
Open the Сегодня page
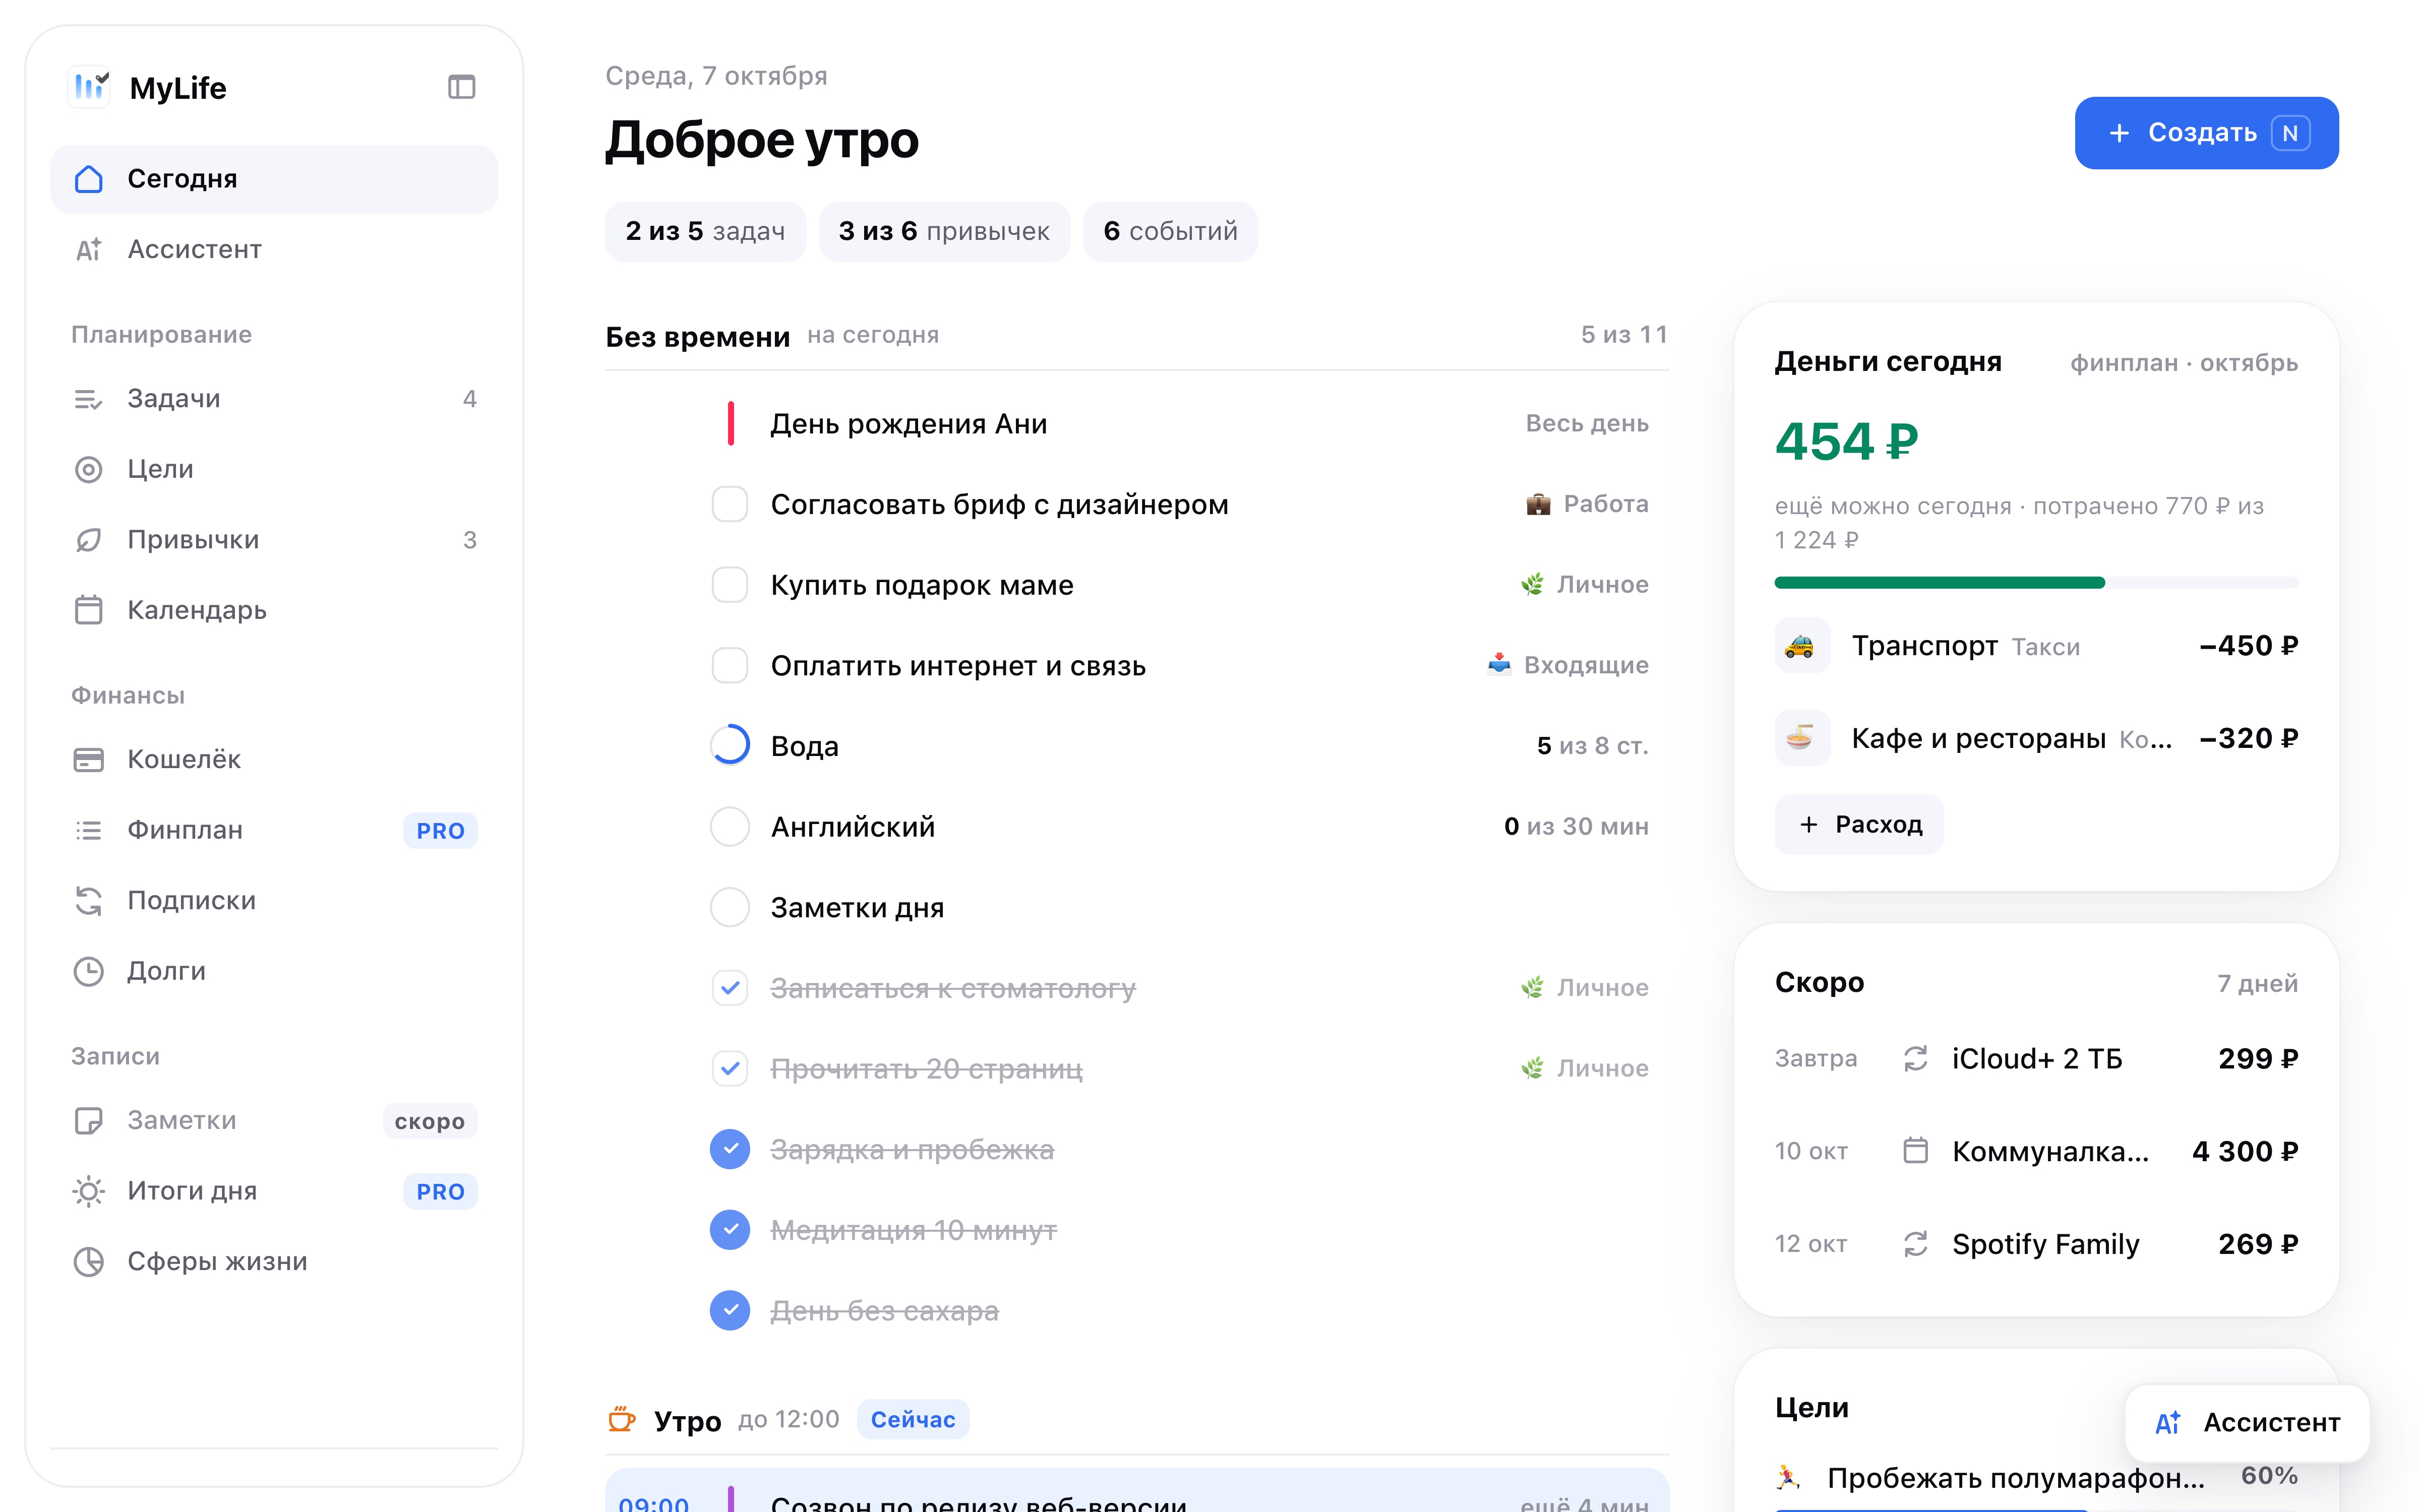coord(274,179)
